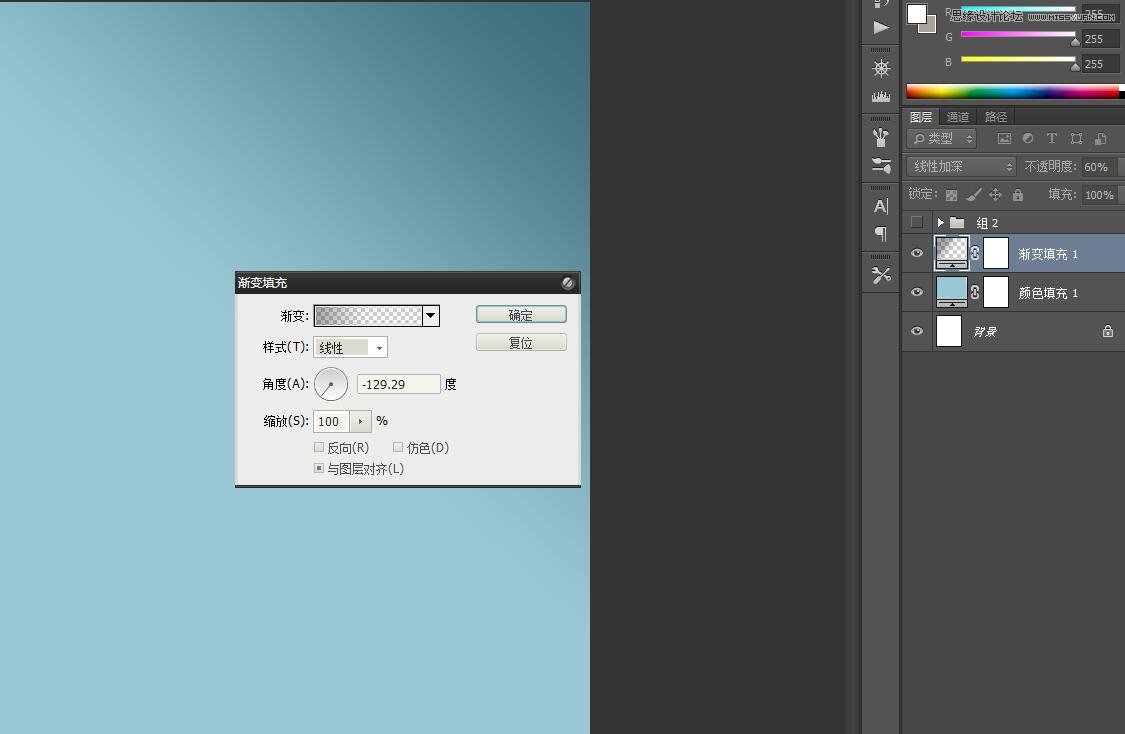Enable the 反向 (Reverse) checkbox
This screenshot has height=734, width=1125.
(319, 448)
